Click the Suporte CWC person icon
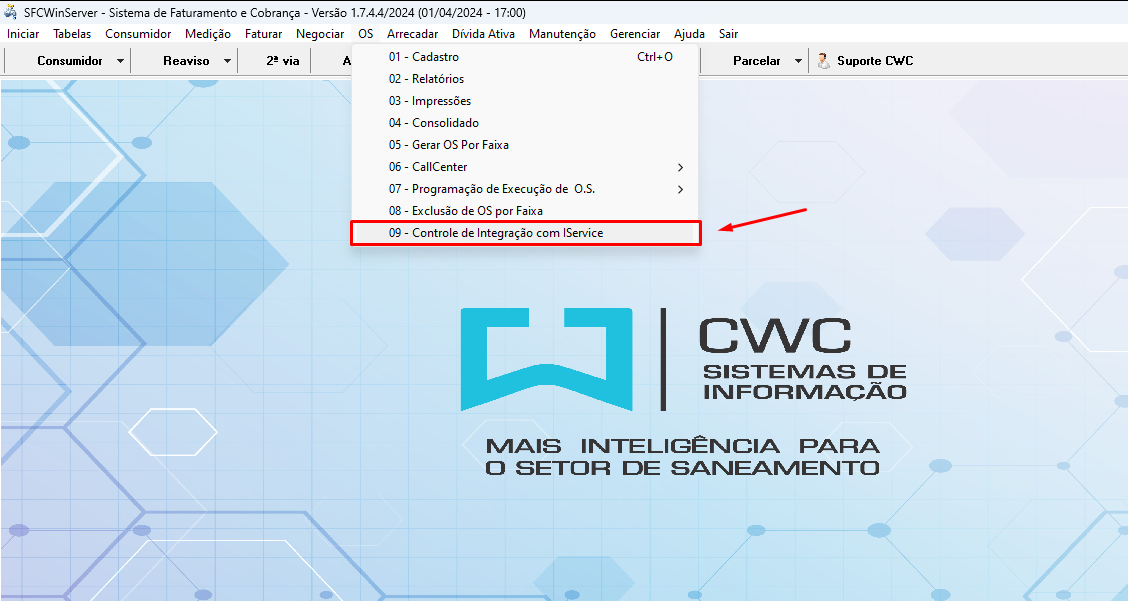1128x601 pixels. tap(823, 61)
